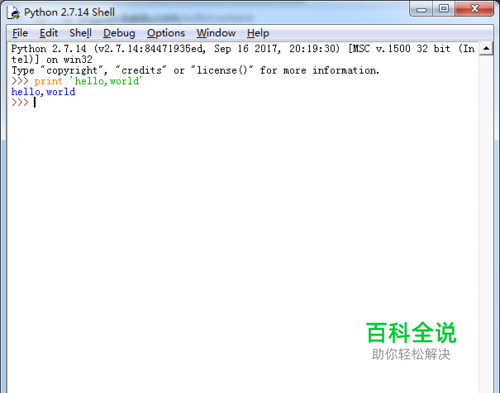Open the Shell menu
The width and height of the screenshot is (500, 393).
[x=80, y=33]
